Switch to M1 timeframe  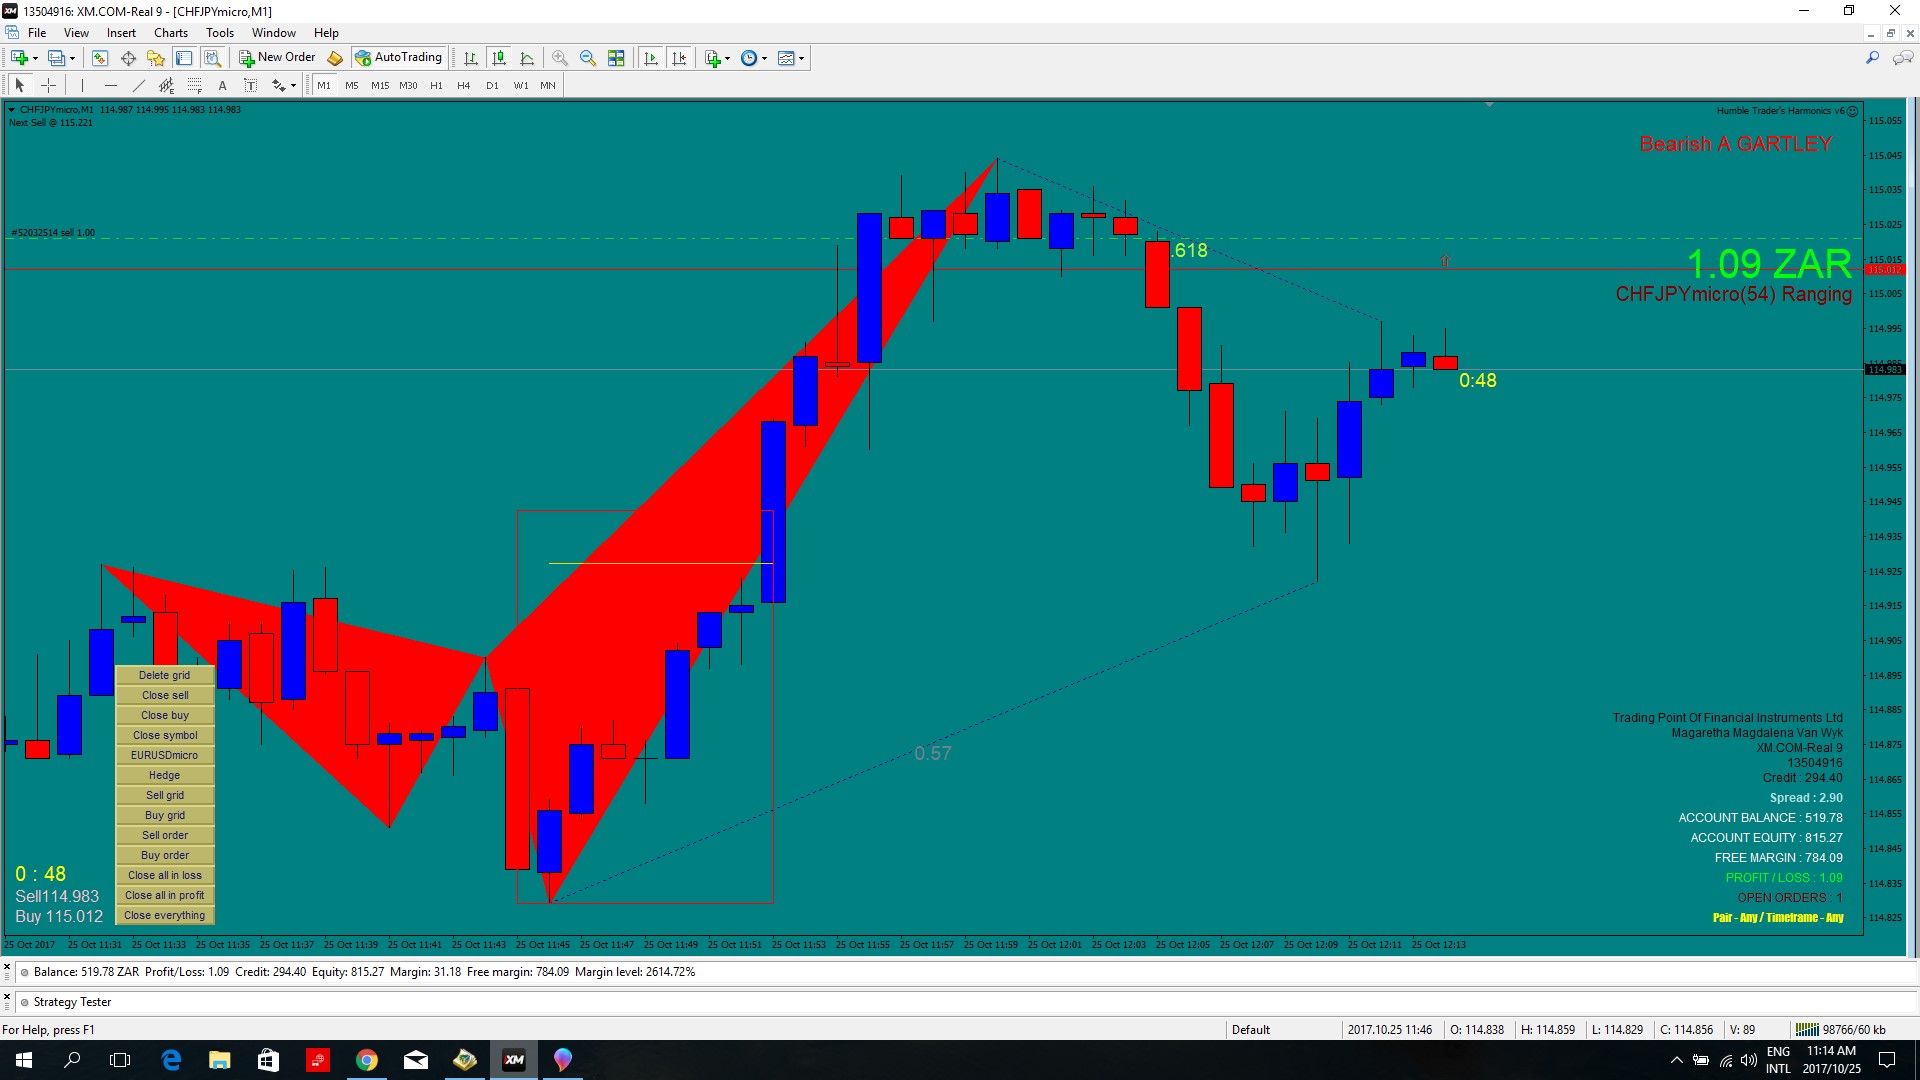pyautogui.click(x=324, y=85)
